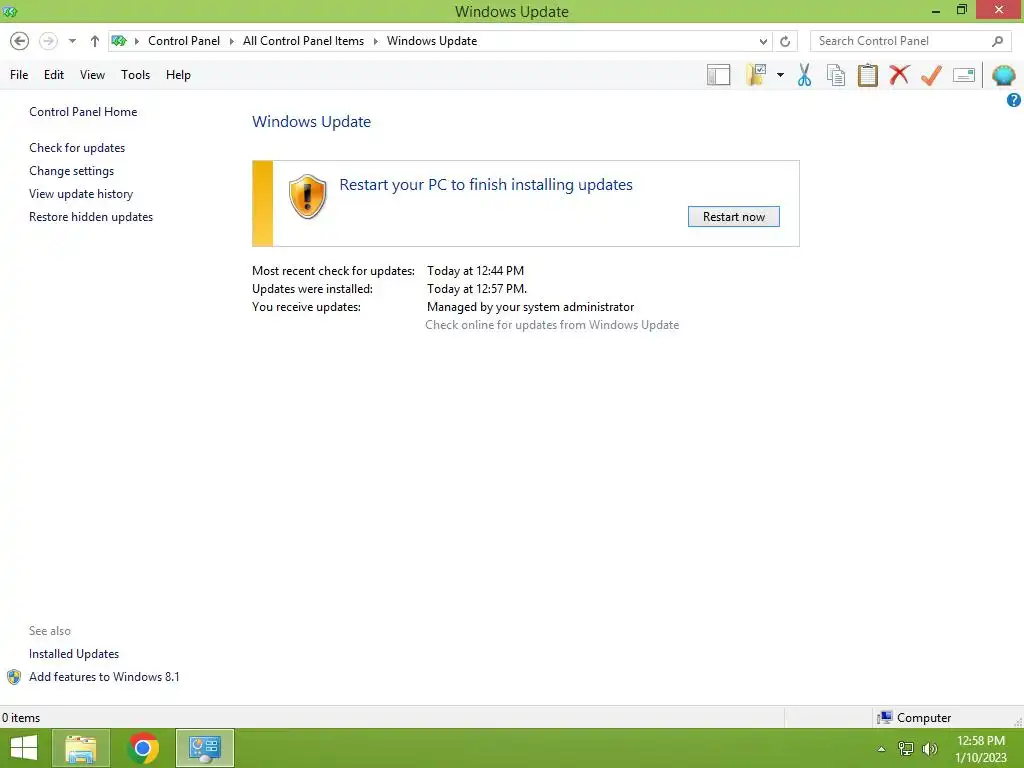This screenshot has width=1024, height=768.
Task: Click the network tray icon
Action: coord(906,749)
